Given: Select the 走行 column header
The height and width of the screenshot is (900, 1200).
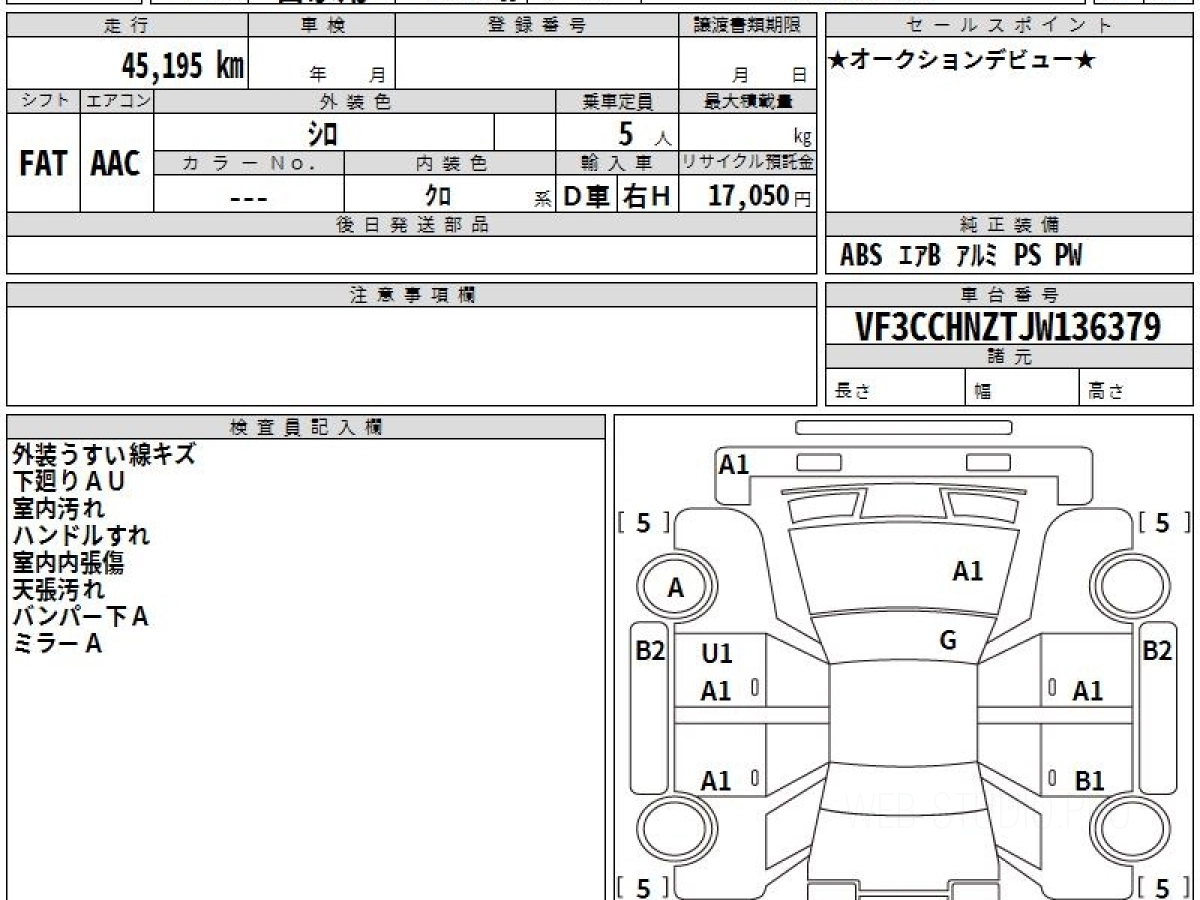Looking at the screenshot, I should 127,26.
